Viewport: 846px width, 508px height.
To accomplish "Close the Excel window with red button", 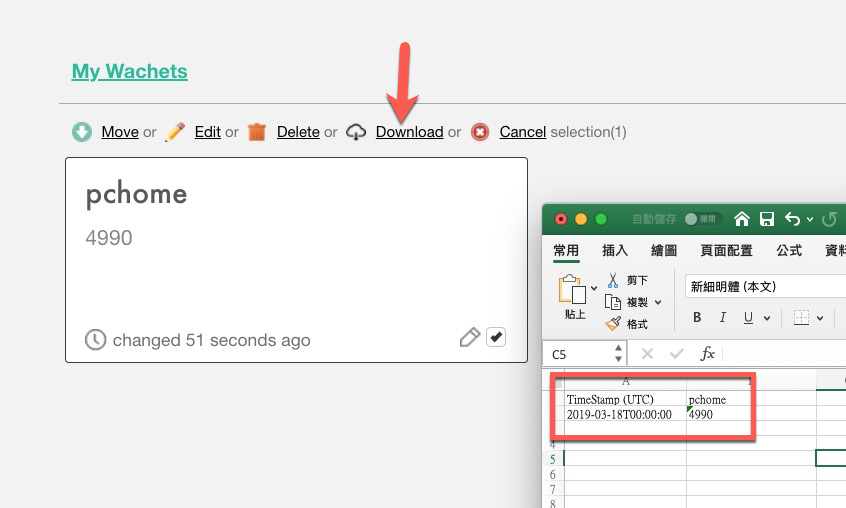I will (561, 219).
